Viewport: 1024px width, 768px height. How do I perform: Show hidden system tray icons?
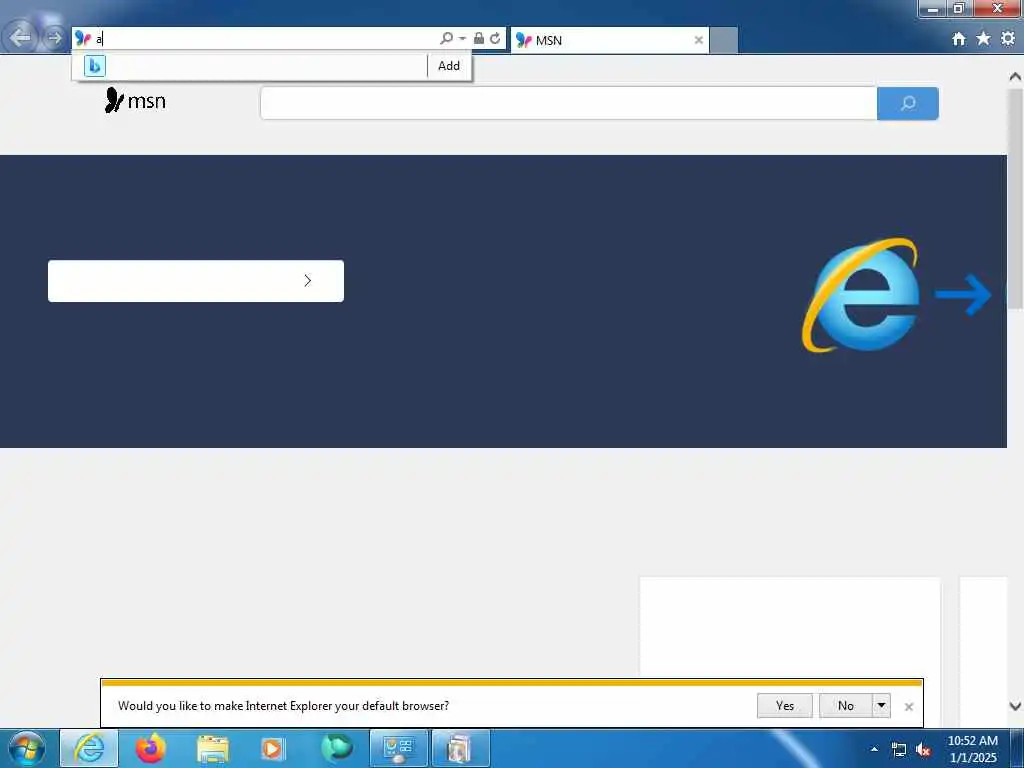click(x=874, y=749)
